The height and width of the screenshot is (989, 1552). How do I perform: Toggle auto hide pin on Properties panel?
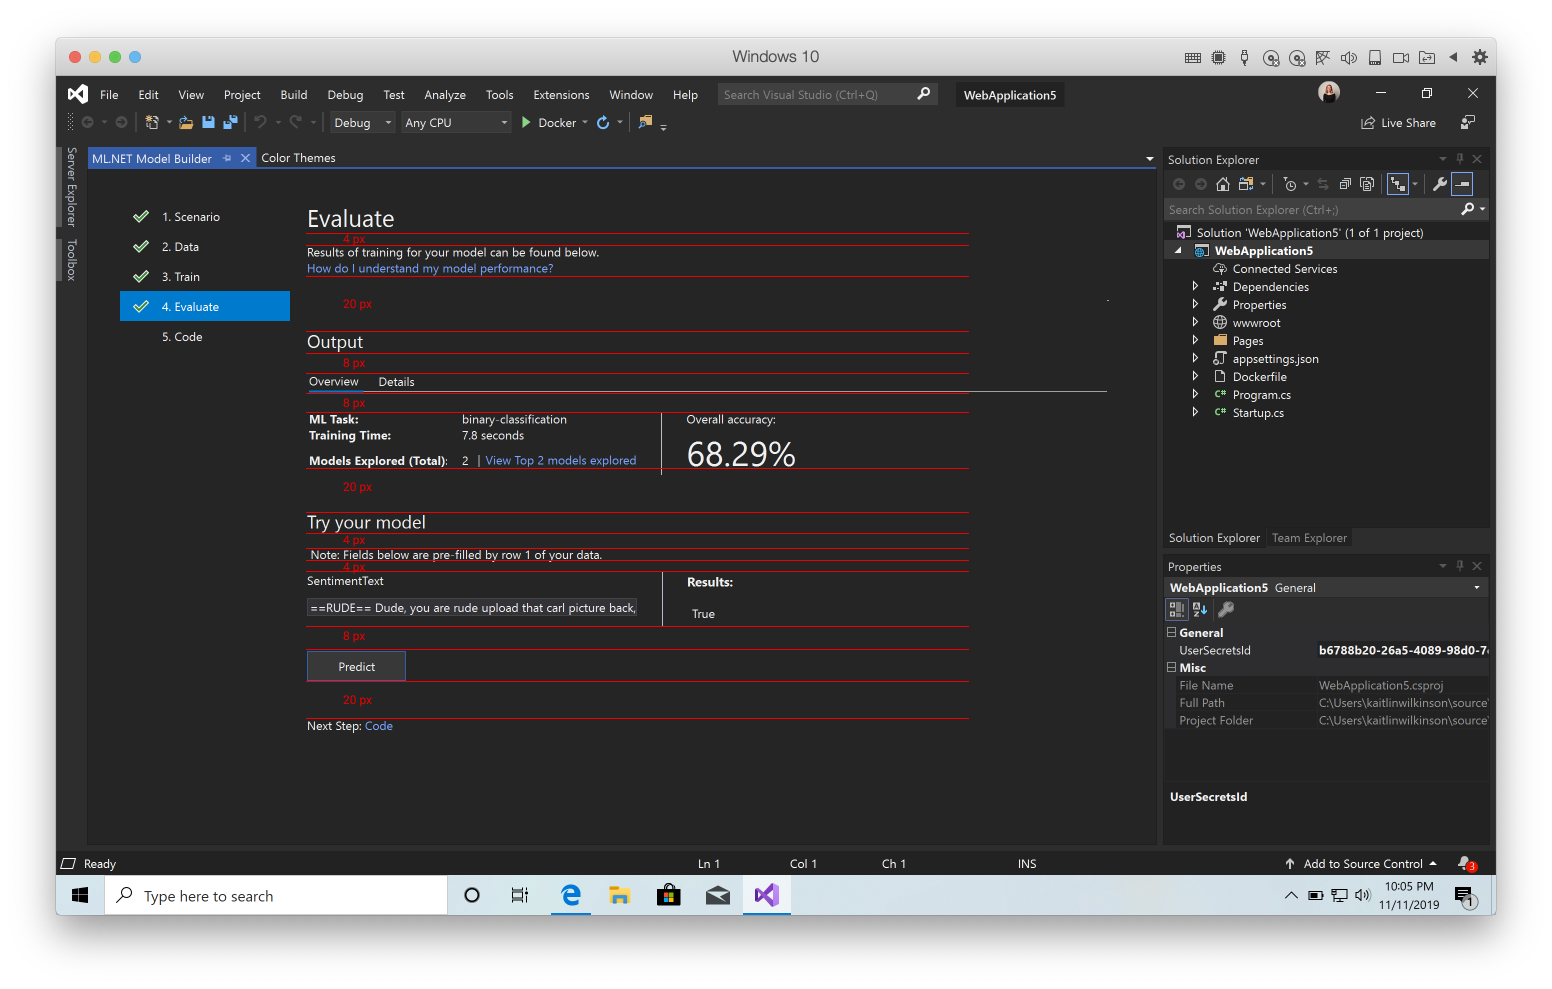[1460, 566]
